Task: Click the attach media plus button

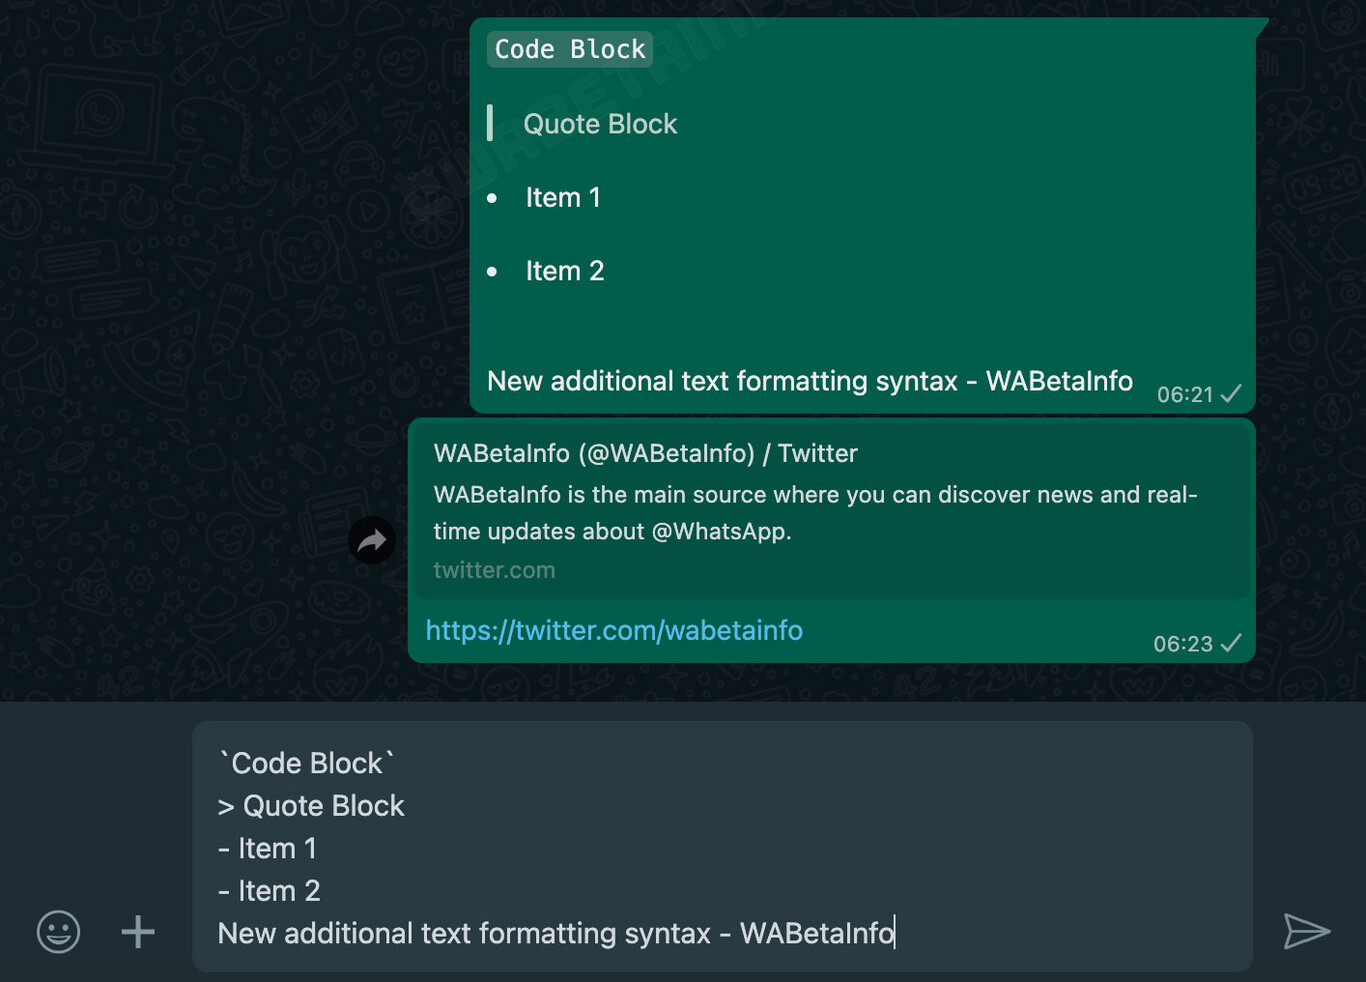Action: [138, 931]
